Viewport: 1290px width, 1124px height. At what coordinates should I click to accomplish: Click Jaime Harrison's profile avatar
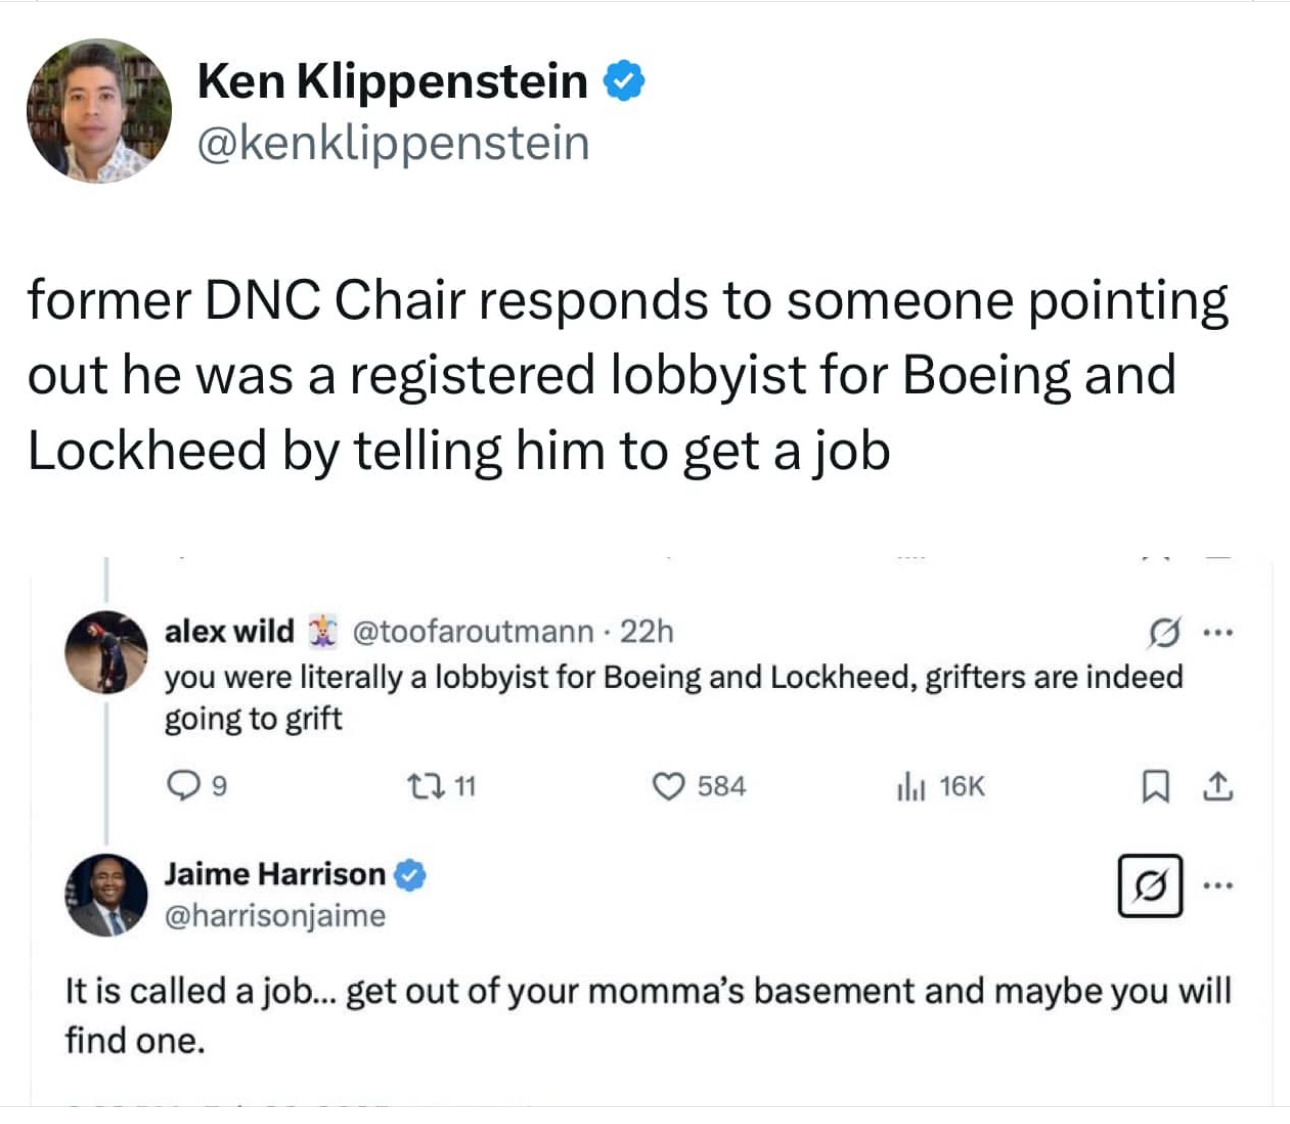(106, 895)
